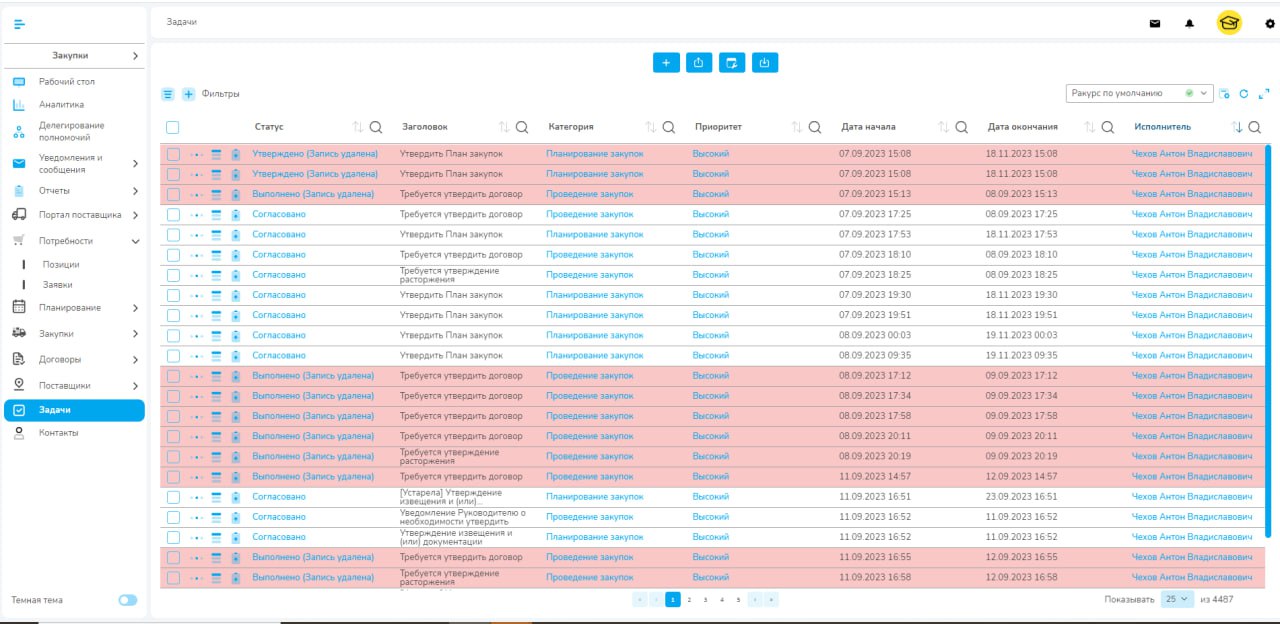Image resolution: width=1280 pixels, height=624 pixels.
Task: Check the row starting 11.09.2023 16:51
Action: coord(173,497)
